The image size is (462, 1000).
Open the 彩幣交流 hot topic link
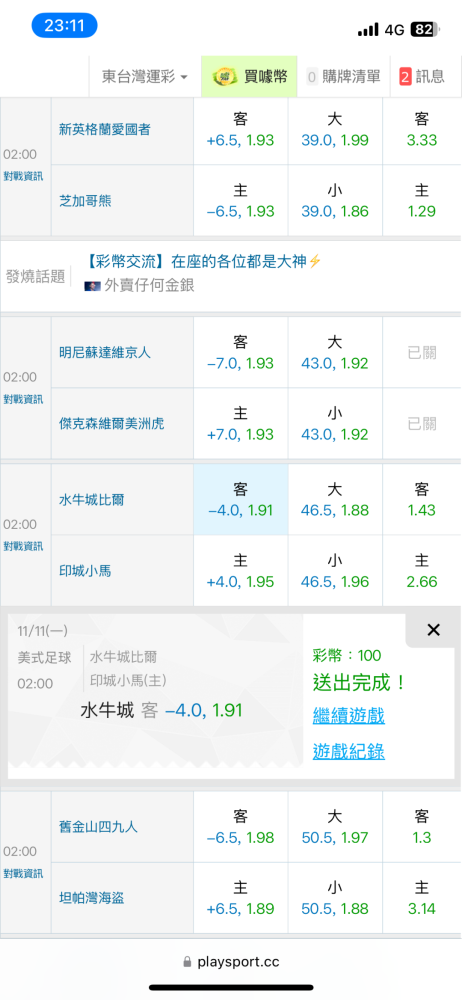click(x=204, y=261)
